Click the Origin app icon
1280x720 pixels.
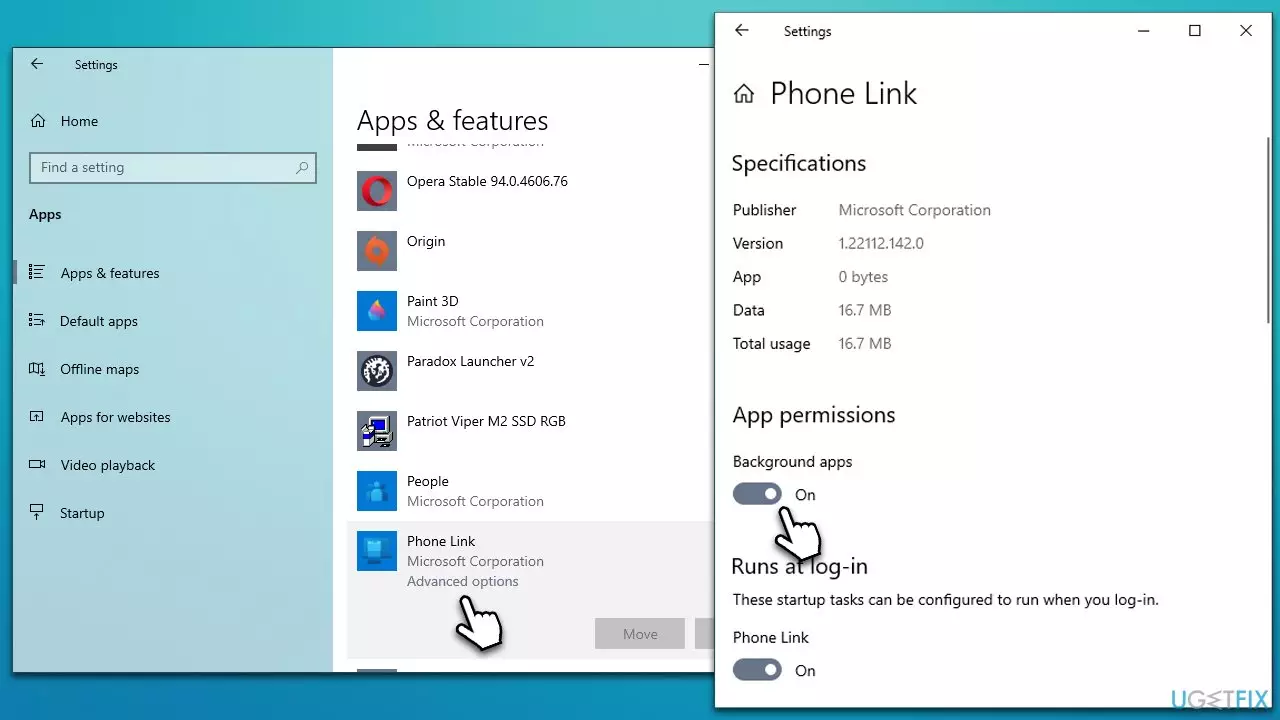[x=377, y=251]
